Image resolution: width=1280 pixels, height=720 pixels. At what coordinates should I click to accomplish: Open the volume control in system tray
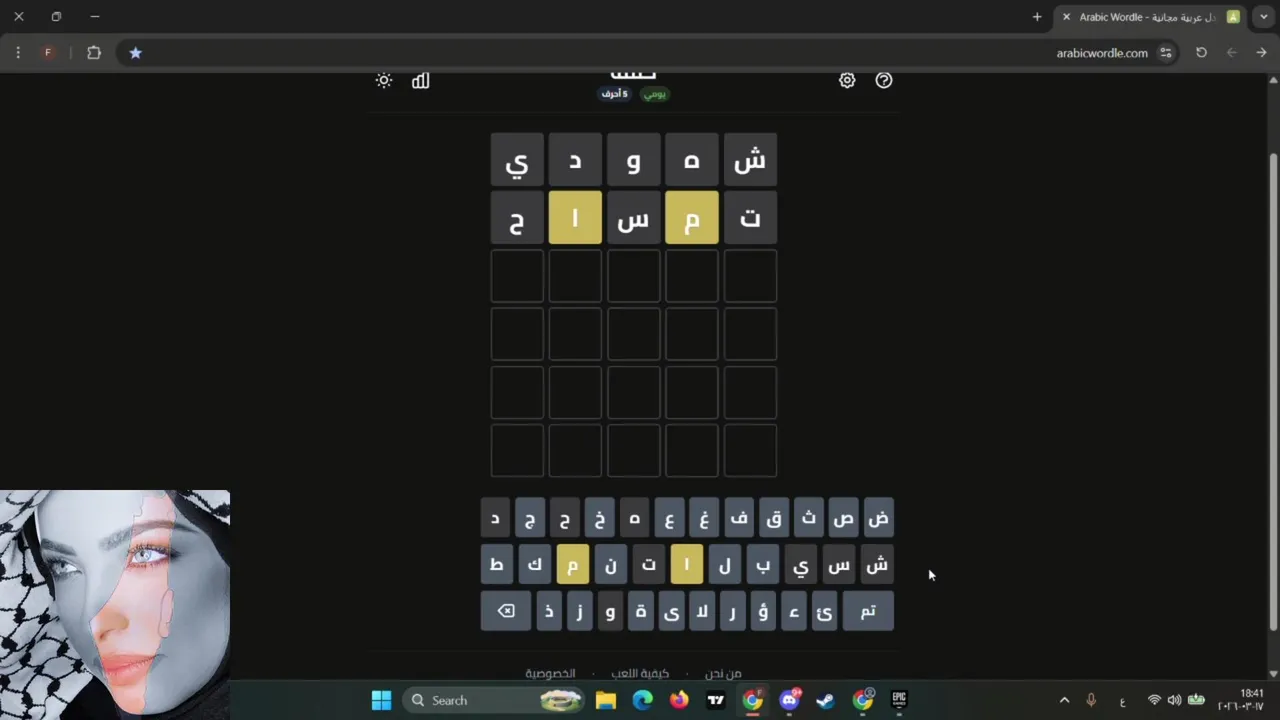click(x=1174, y=700)
